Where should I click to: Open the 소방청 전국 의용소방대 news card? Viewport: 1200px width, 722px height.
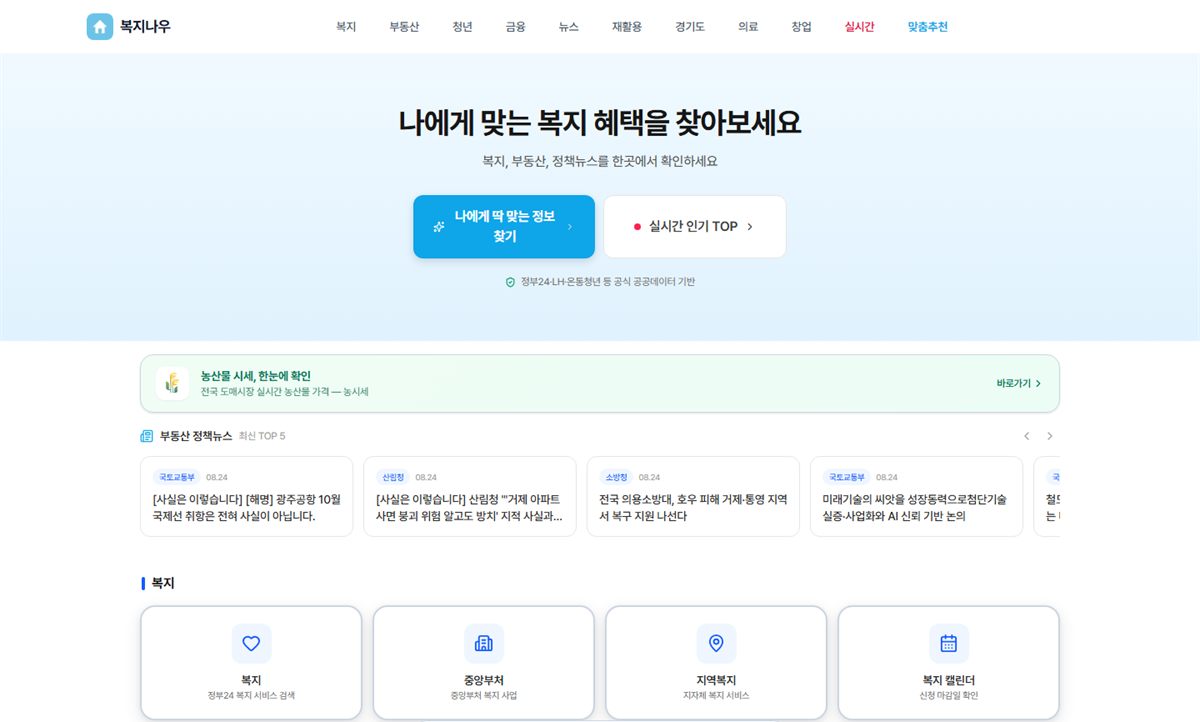pos(693,497)
